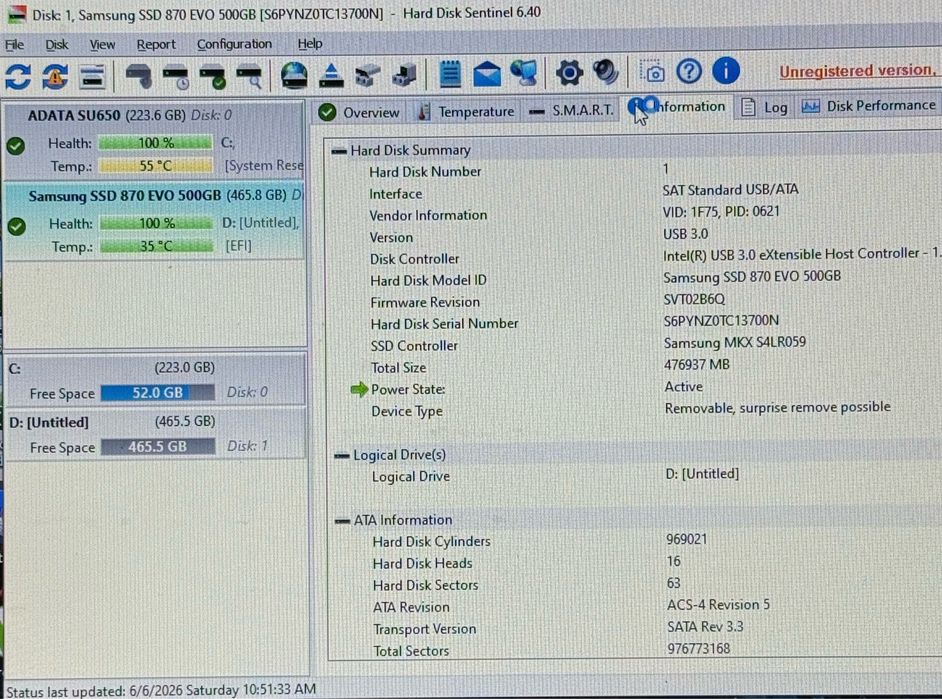
Task: Switch to the S.M.A.R.T. tab
Action: click(572, 110)
